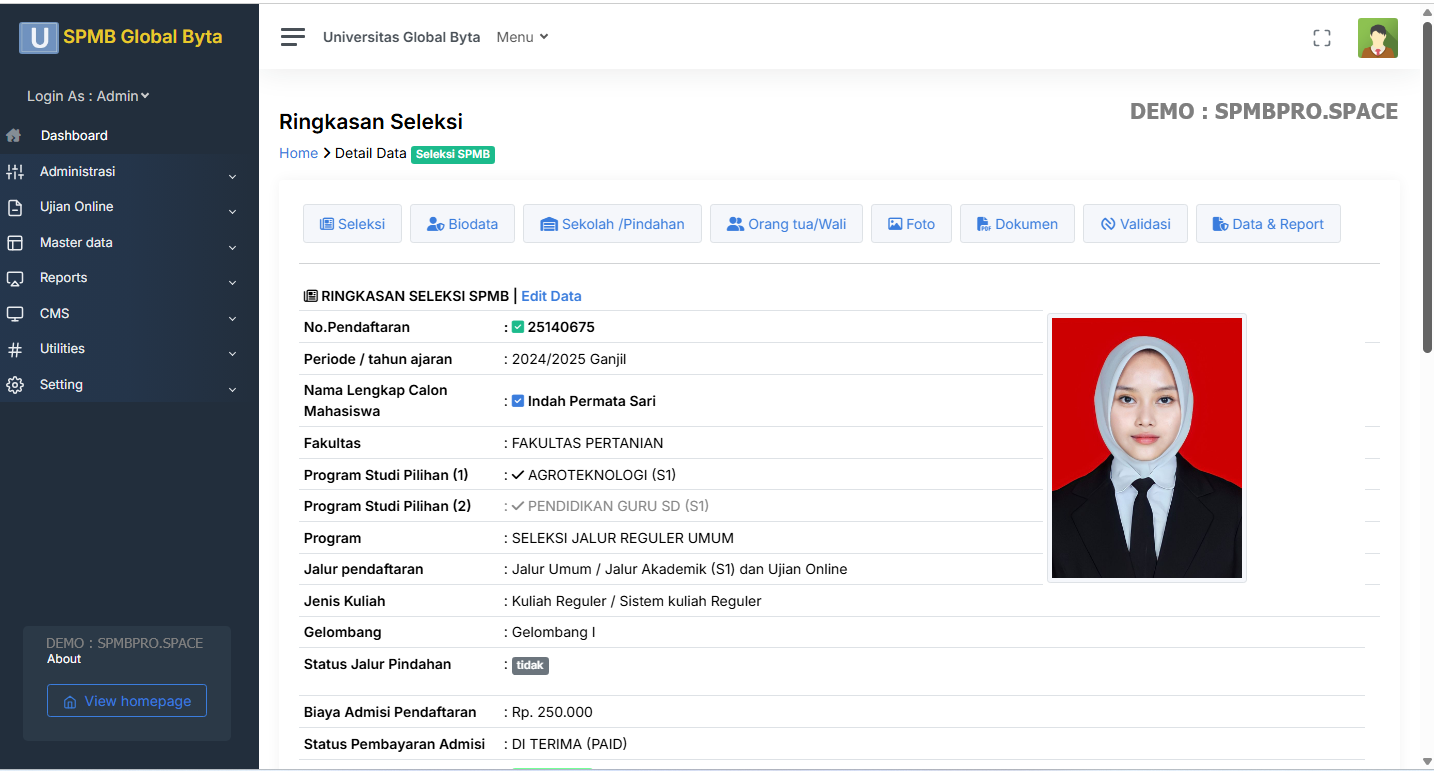Click the blue checkbox beside Indah Permata Sari
This screenshot has width=1434, height=771.
tap(518, 401)
